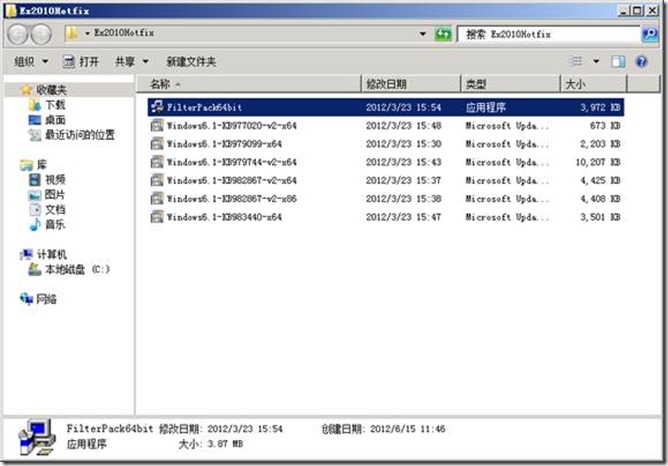Sort by the 大小 column header

(593, 84)
